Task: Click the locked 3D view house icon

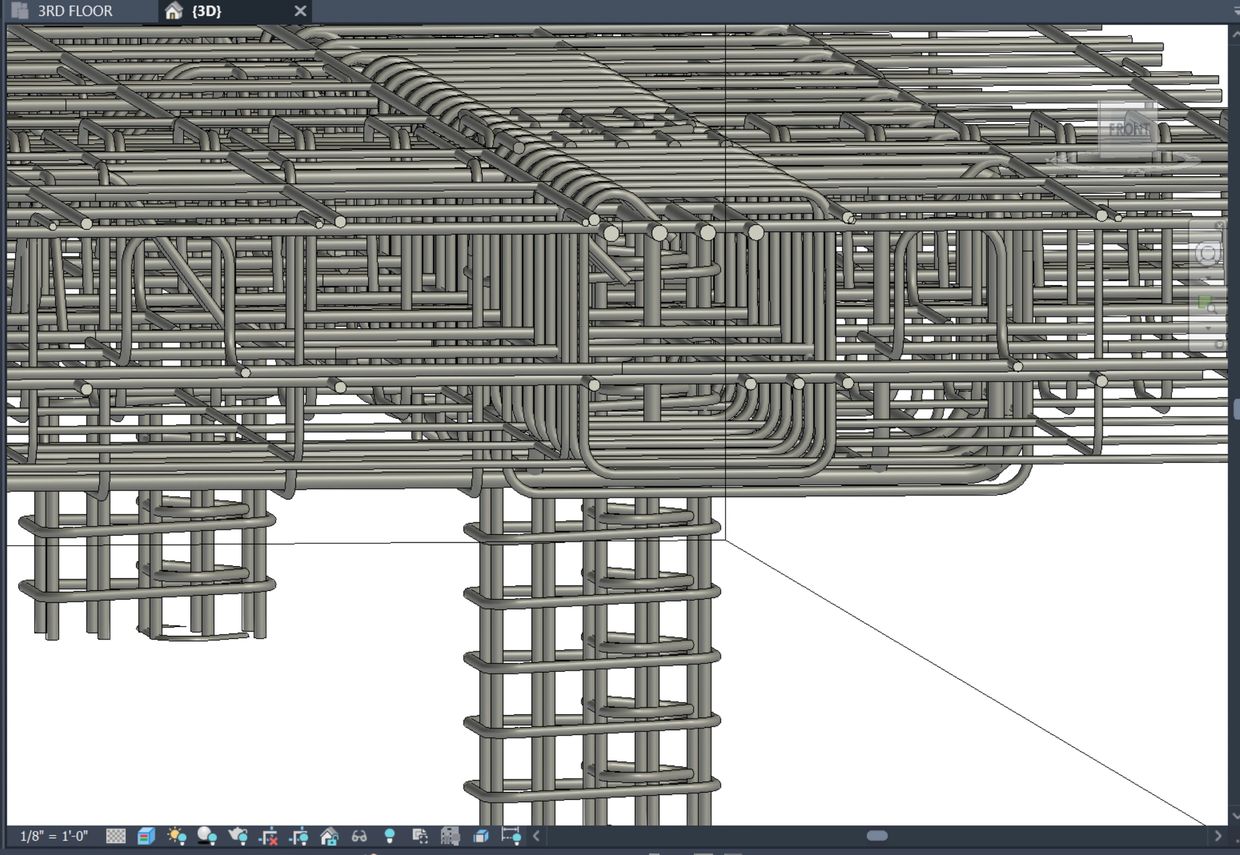Action: click(329, 836)
